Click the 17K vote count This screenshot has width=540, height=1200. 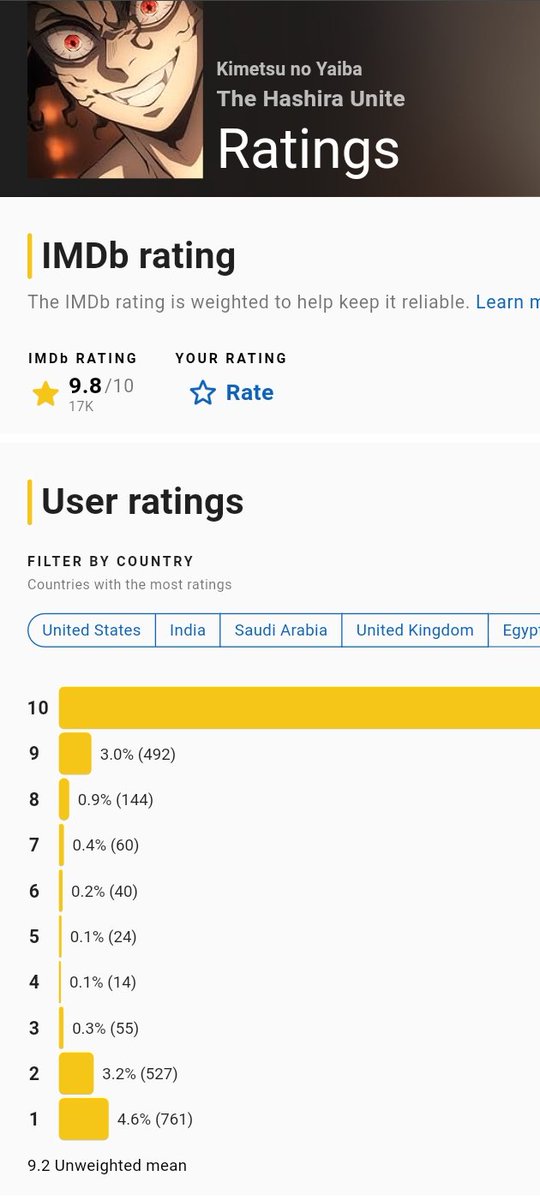[81, 406]
